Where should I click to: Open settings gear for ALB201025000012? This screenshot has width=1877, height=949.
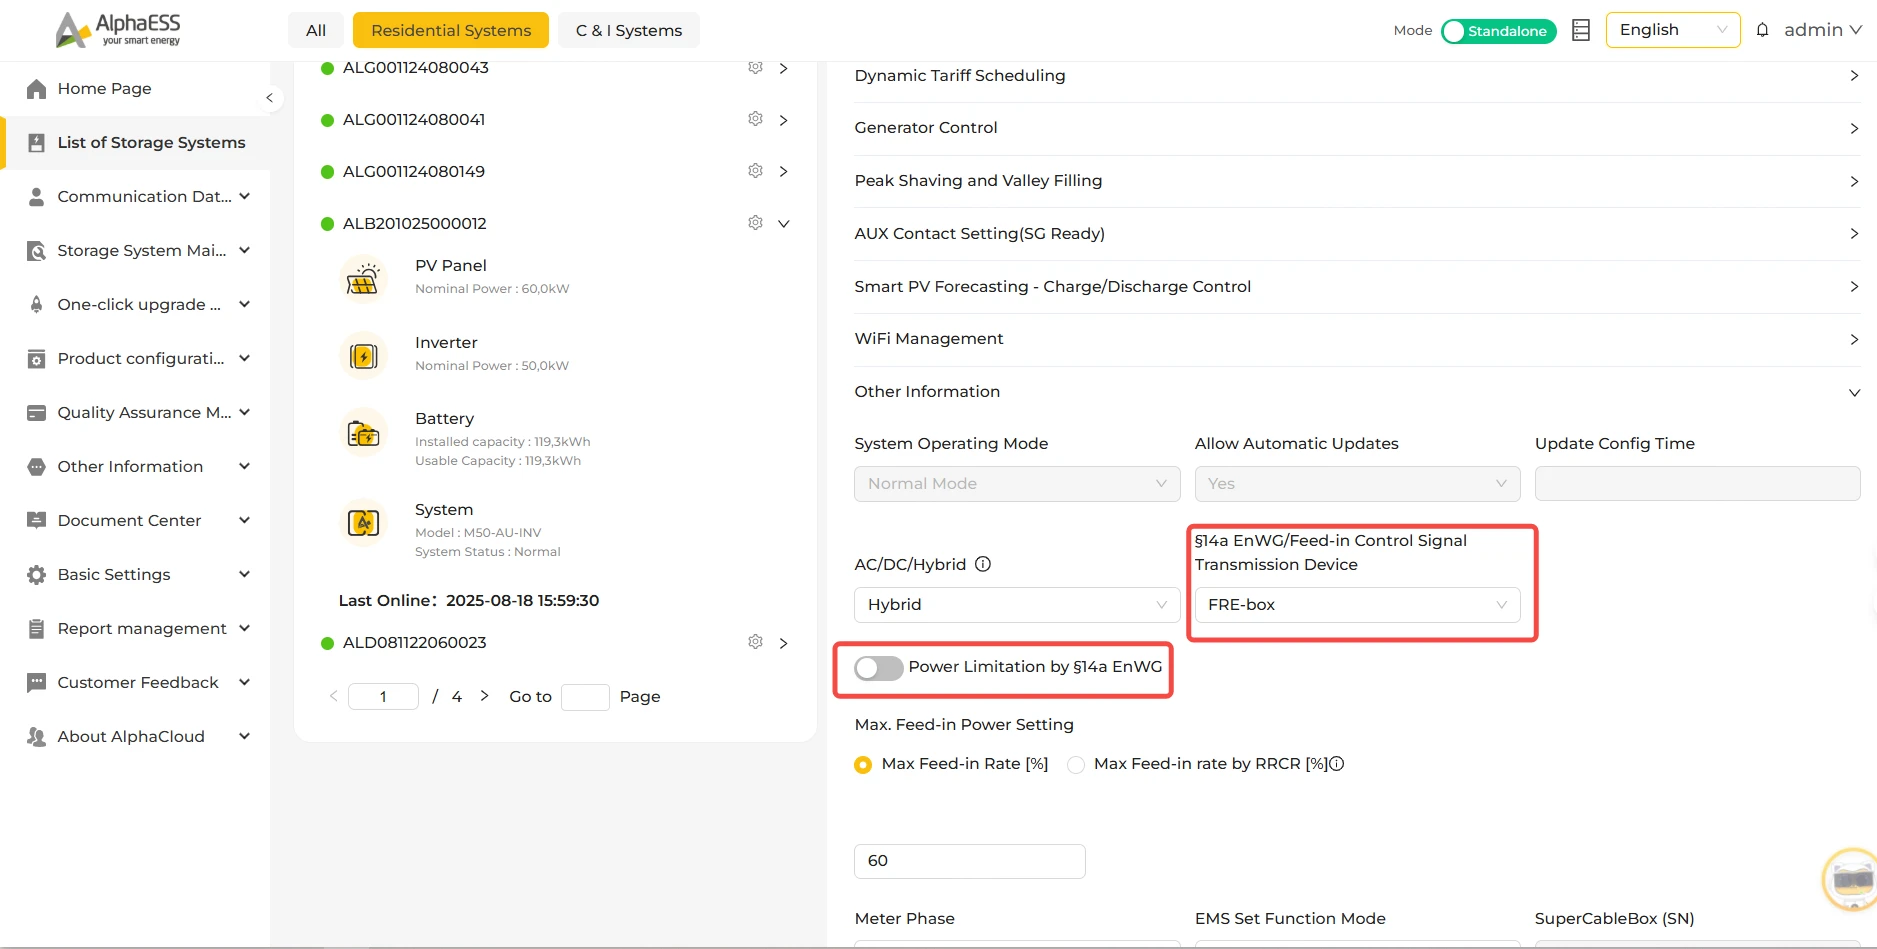(x=755, y=223)
